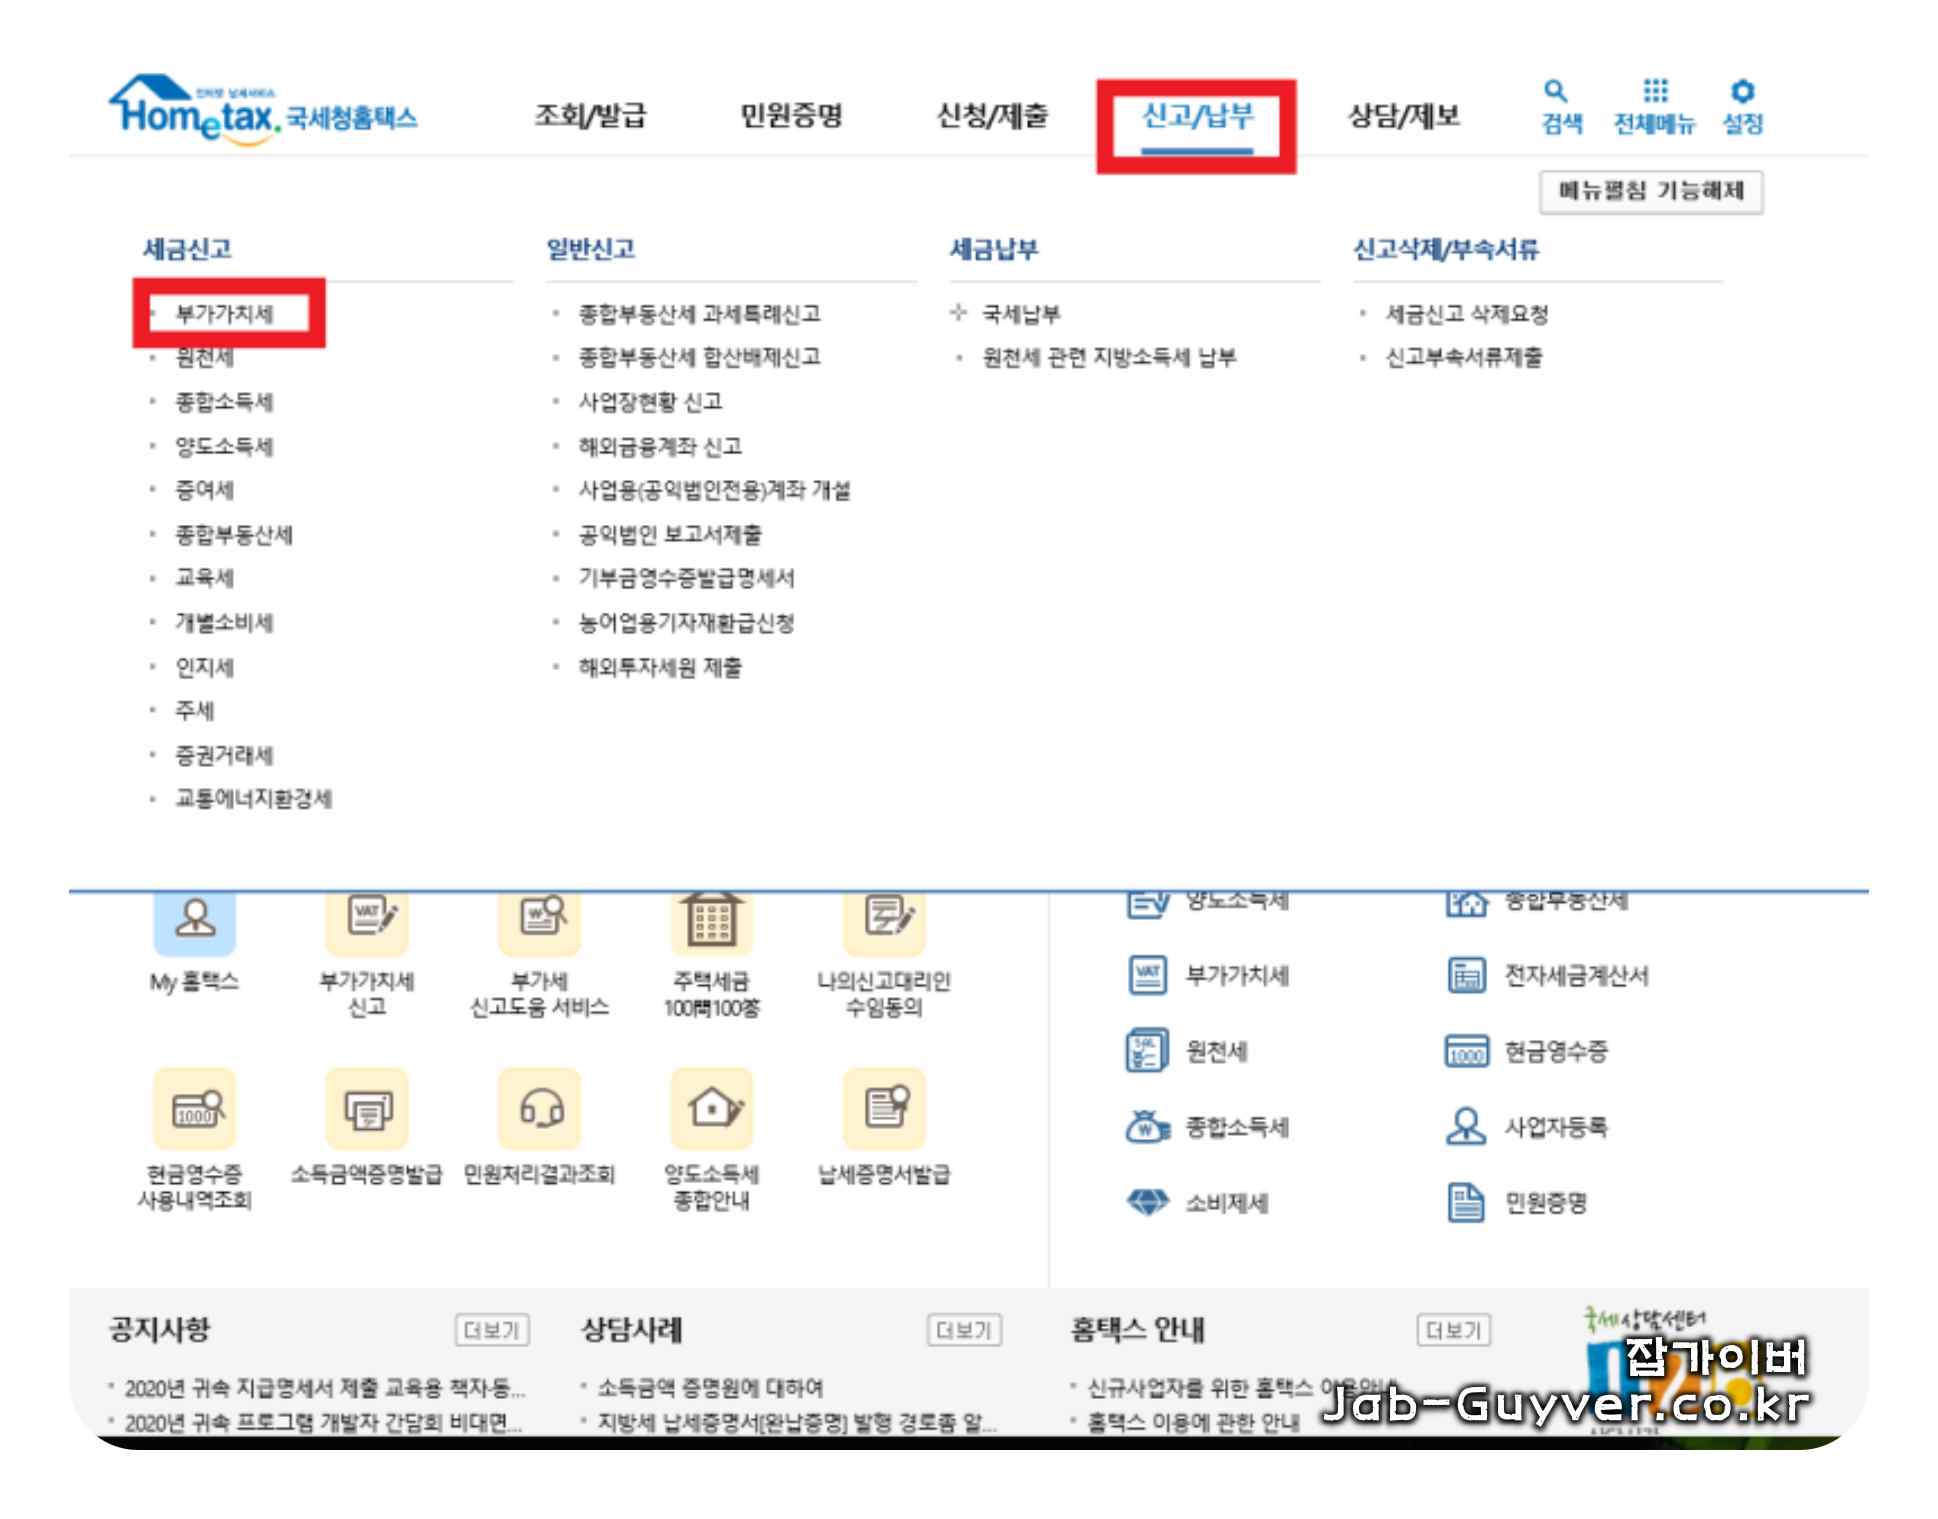Open 세금신고 삭제요청 link

point(1466,314)
